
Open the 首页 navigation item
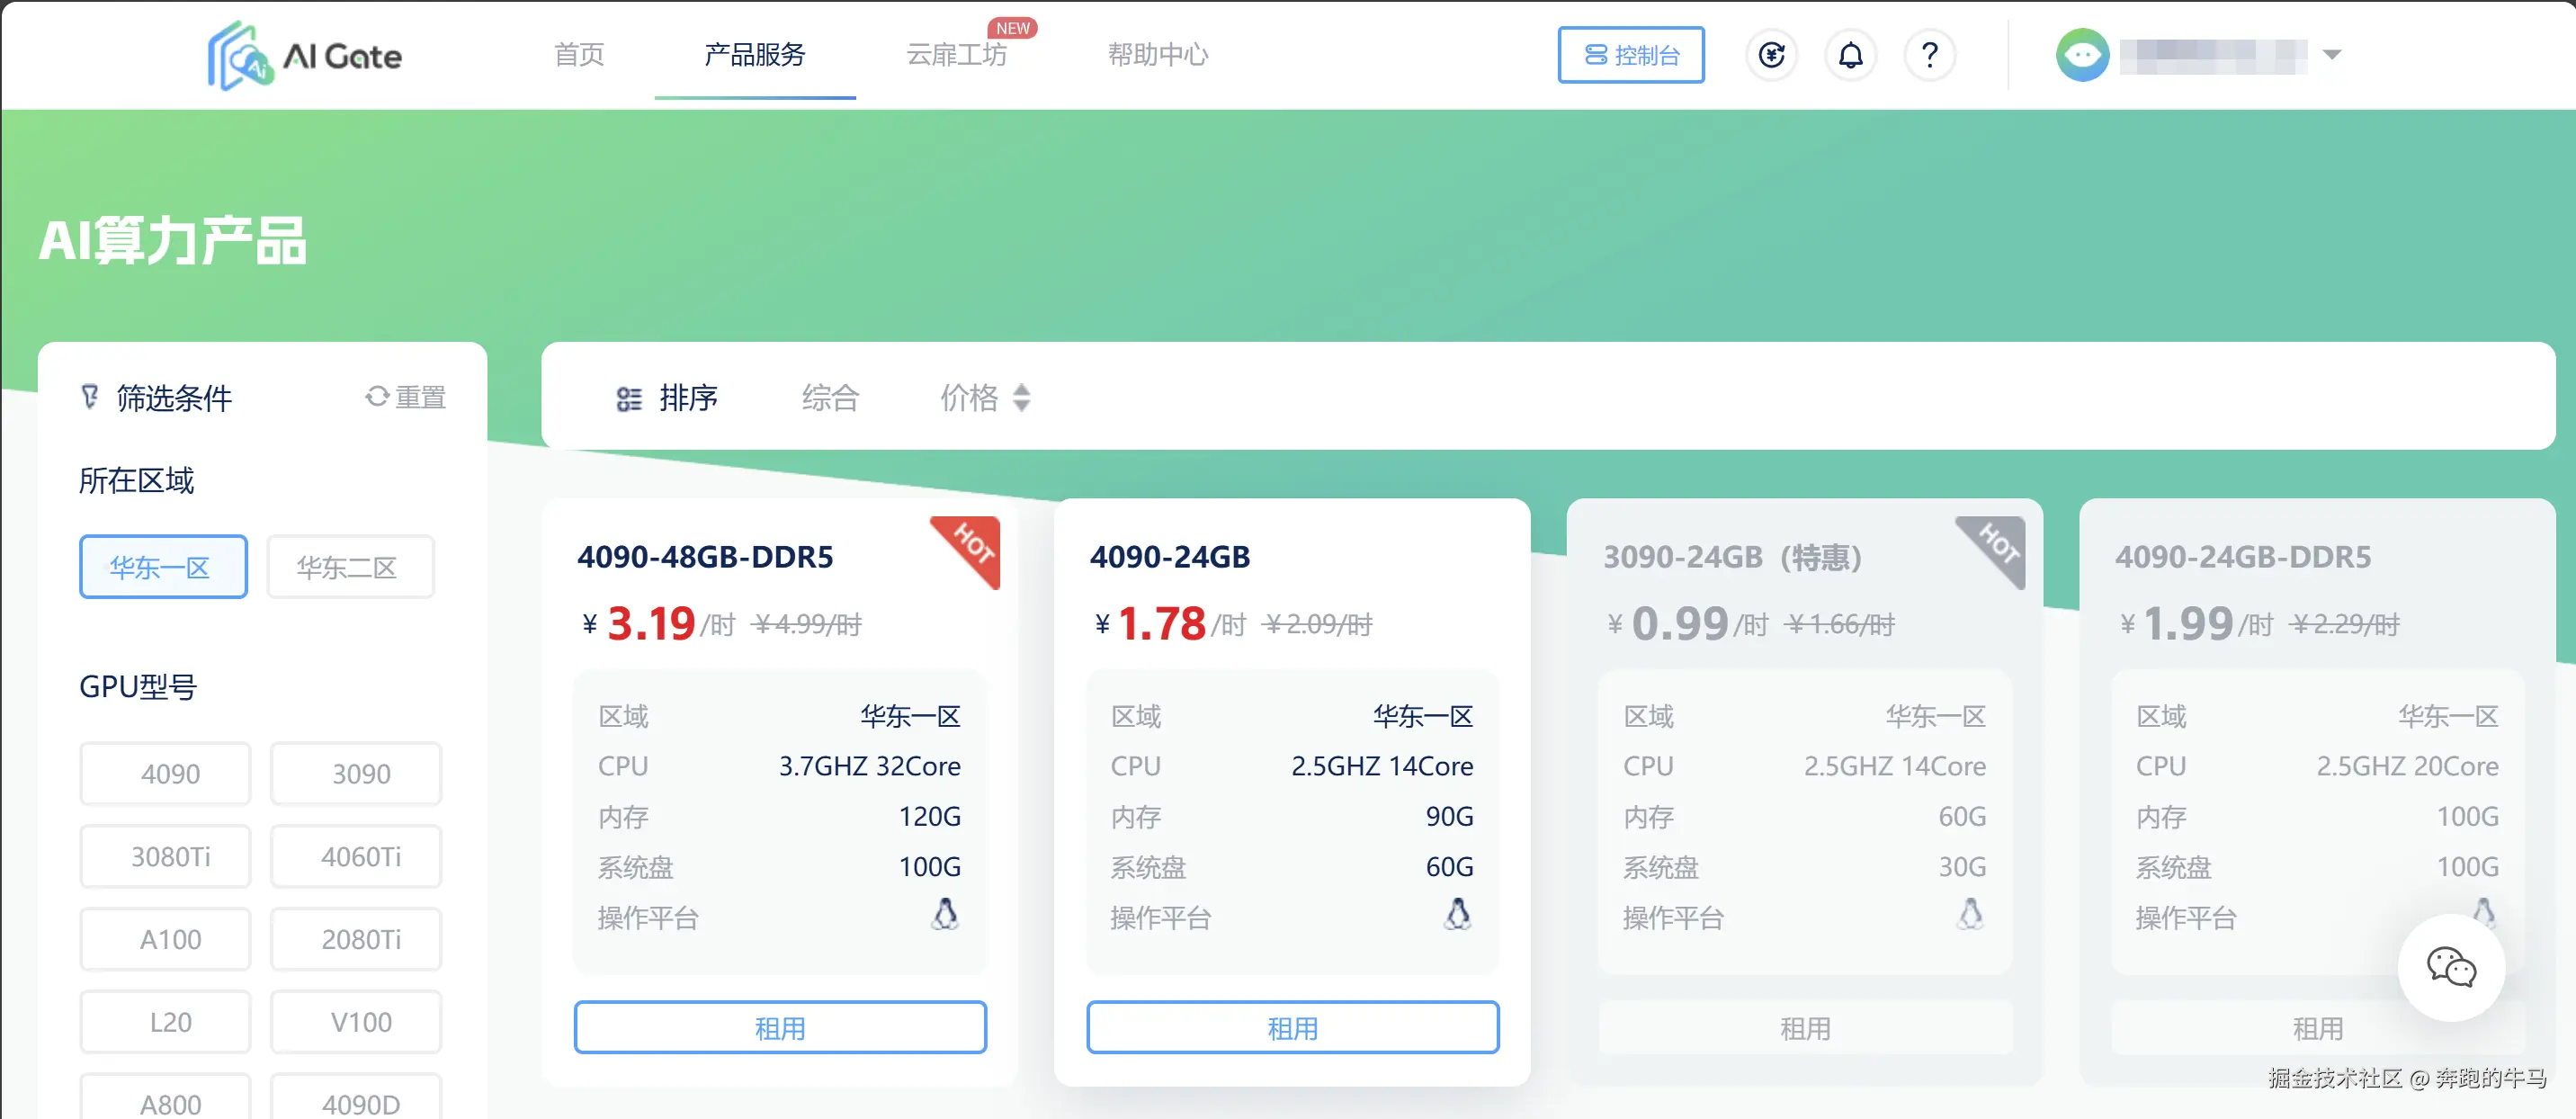coord(578,55)
